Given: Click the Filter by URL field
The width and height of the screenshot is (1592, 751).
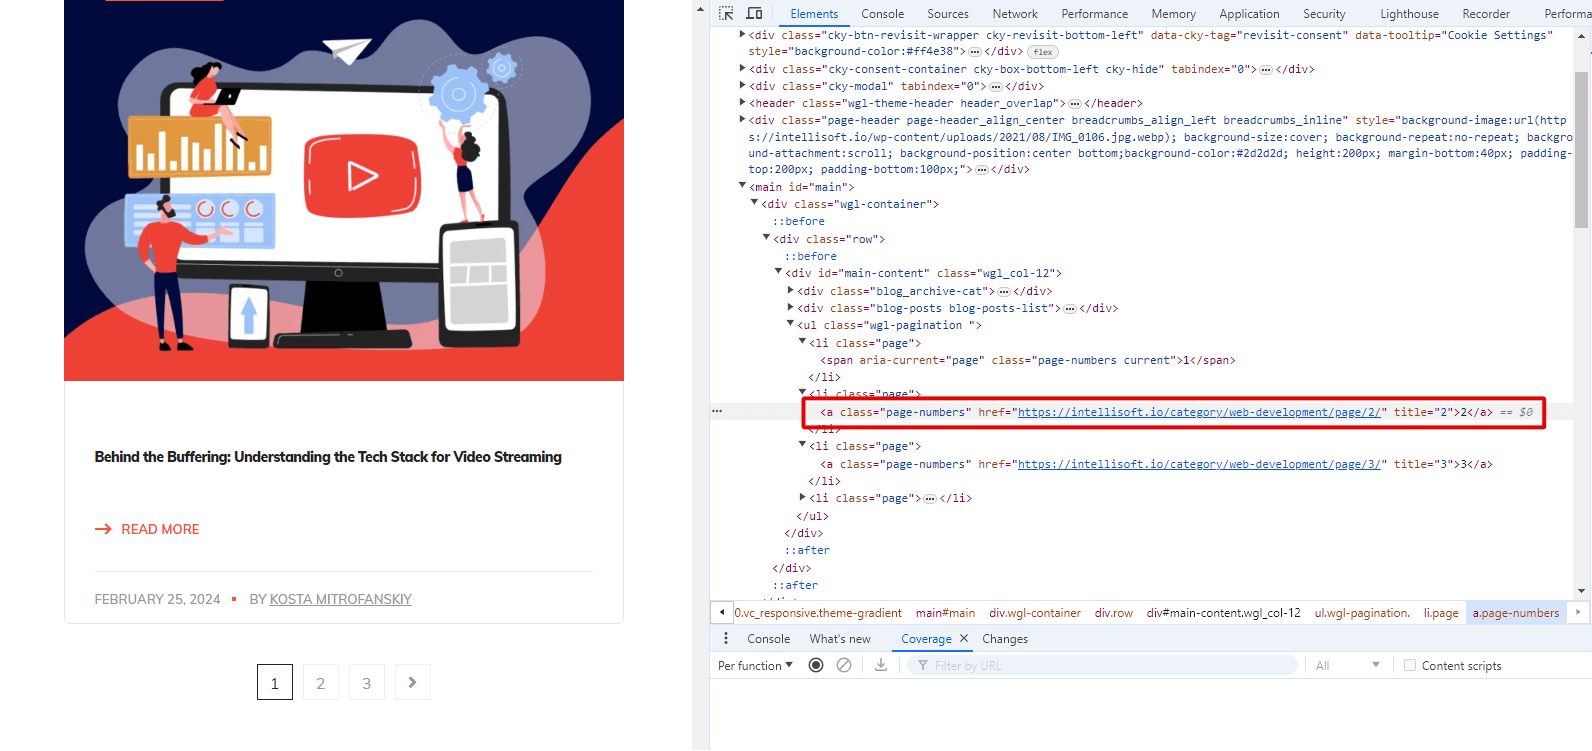Looking at the screenshot, I should tap(1102, 665).
